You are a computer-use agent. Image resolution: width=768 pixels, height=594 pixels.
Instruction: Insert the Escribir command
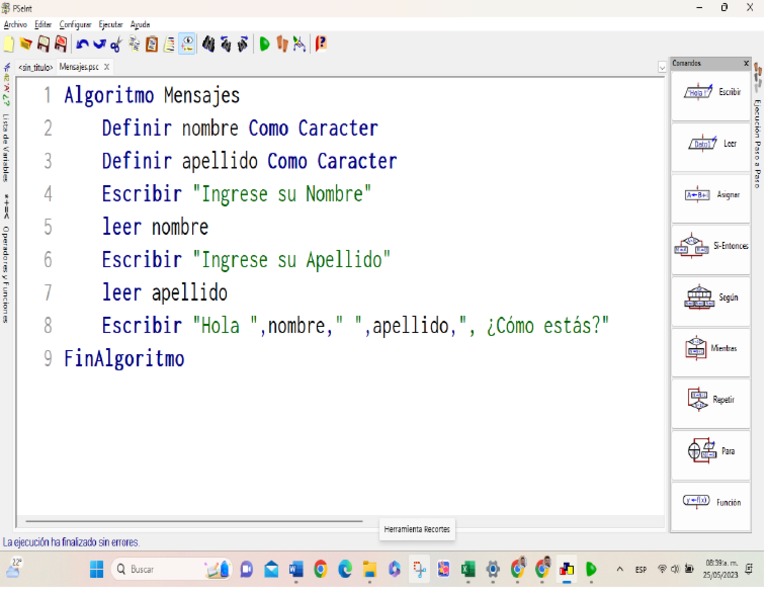tap(711, 93)
